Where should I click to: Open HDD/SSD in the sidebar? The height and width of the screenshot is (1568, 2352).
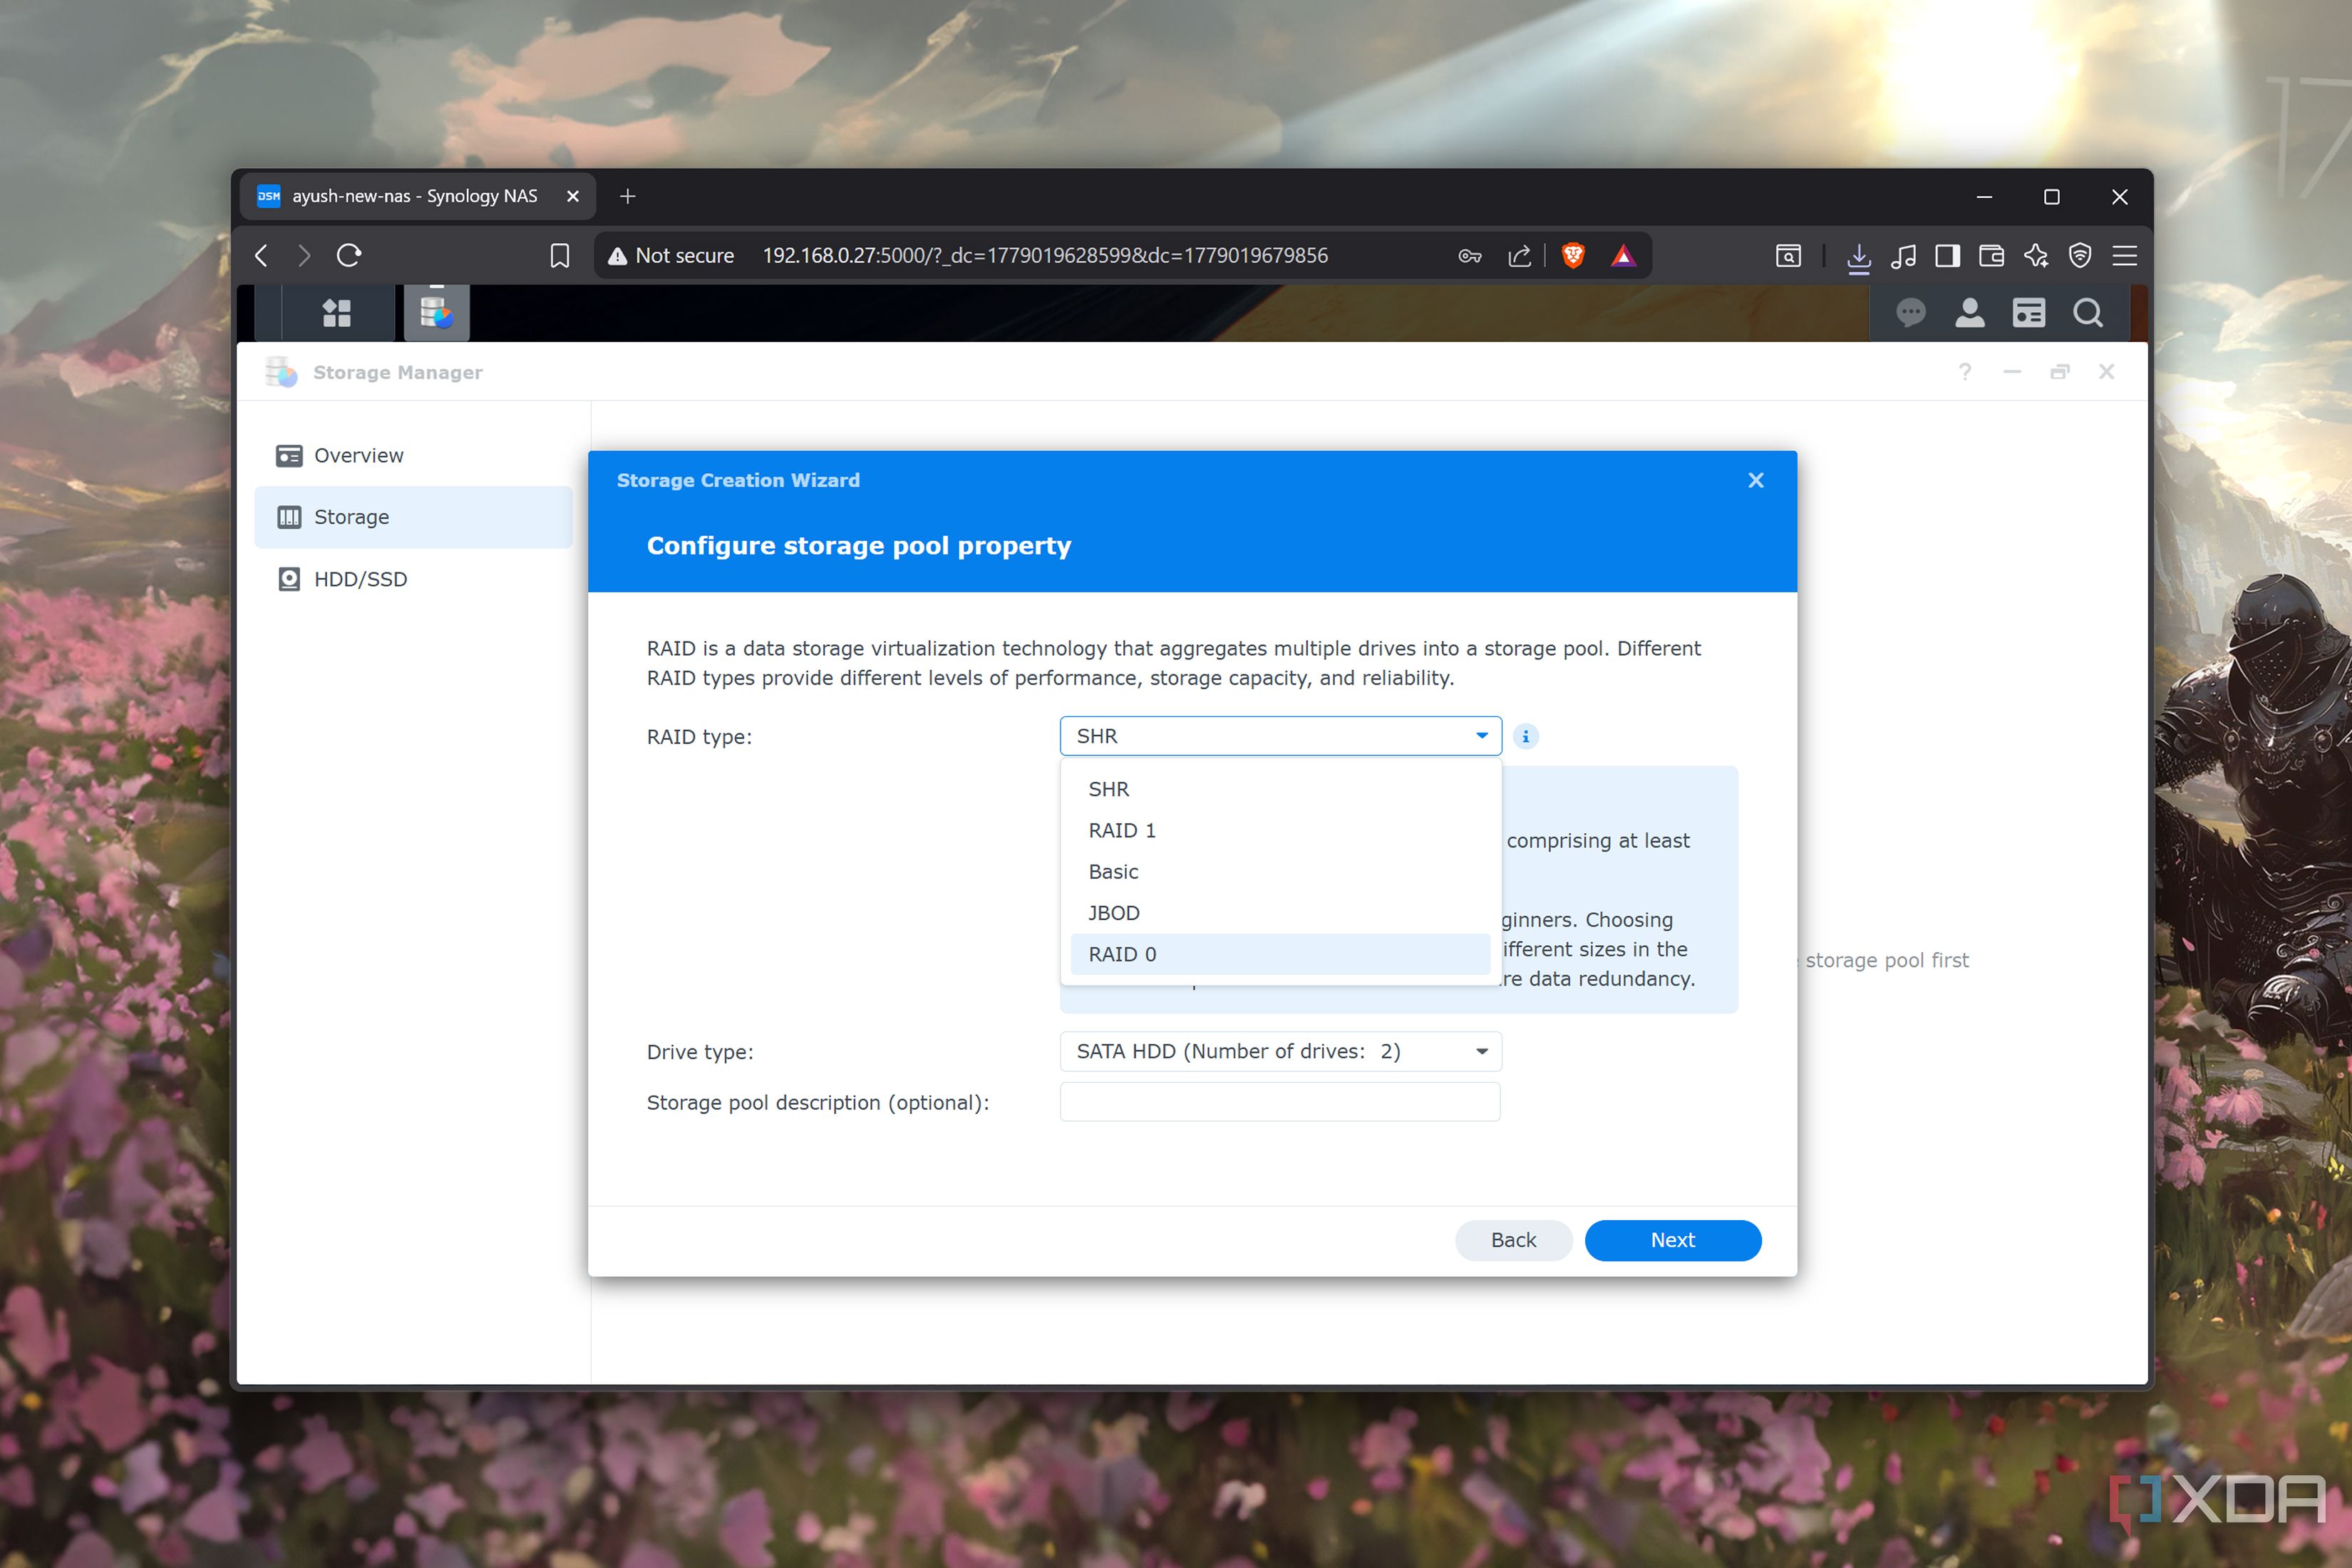point(414,579)
